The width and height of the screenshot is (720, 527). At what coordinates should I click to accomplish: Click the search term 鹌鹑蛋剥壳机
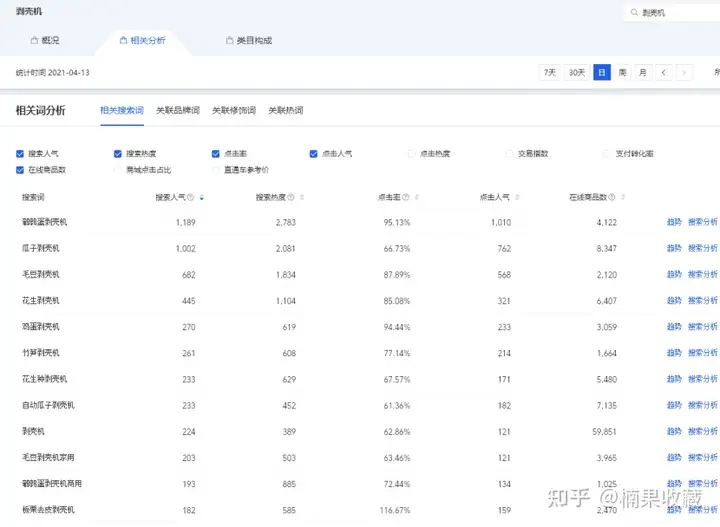click(x=45, y=222)
